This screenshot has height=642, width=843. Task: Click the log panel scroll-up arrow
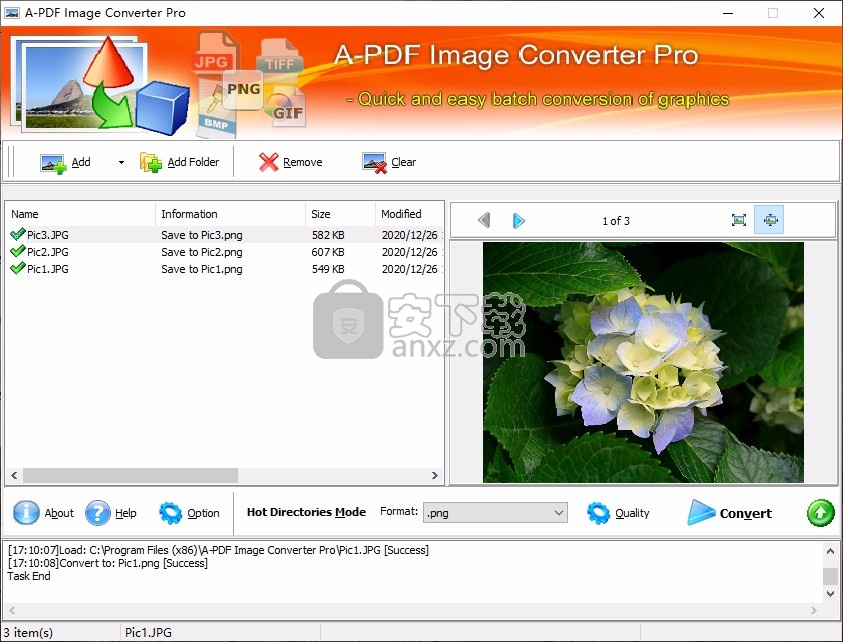830,551
